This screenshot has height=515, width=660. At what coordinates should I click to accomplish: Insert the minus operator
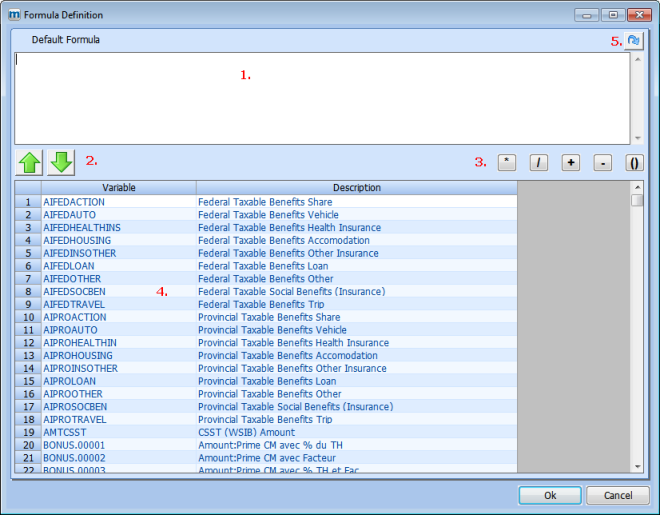pos(603,162)
